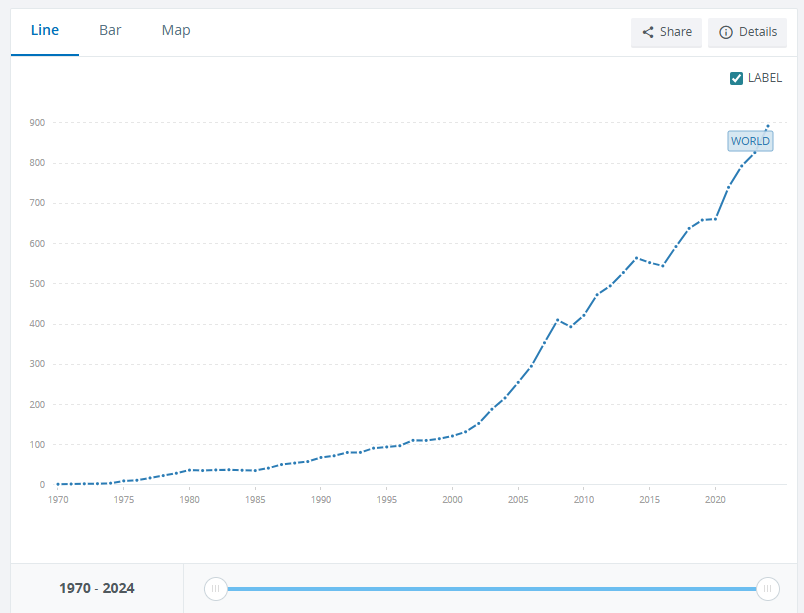Click the 2024 data point on the line
804x613 pixels.
click(x=768, y=126)
